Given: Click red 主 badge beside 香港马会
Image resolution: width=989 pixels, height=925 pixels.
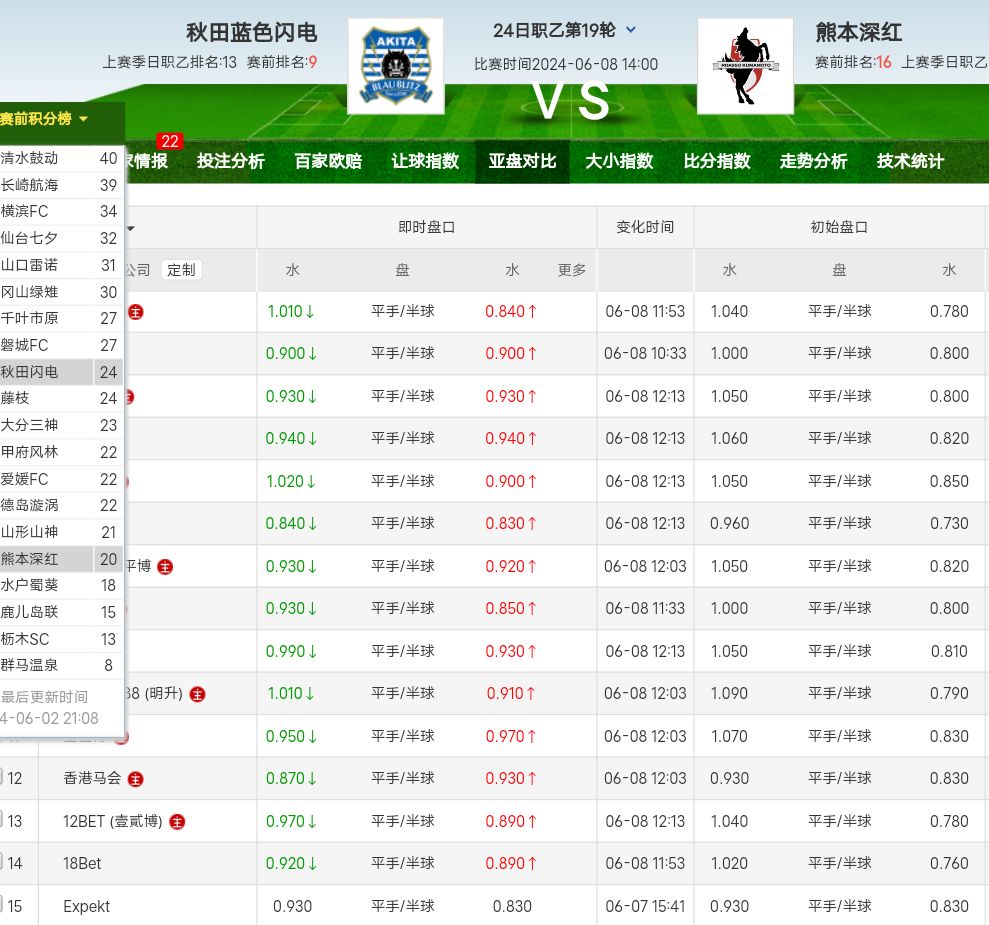Looking at the screenshot, I should click(136, 779).
